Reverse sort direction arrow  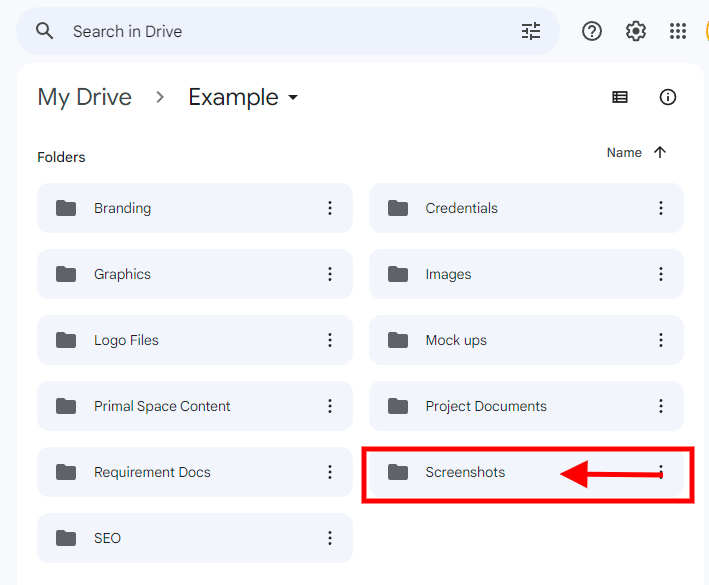(x=660, y=152)
